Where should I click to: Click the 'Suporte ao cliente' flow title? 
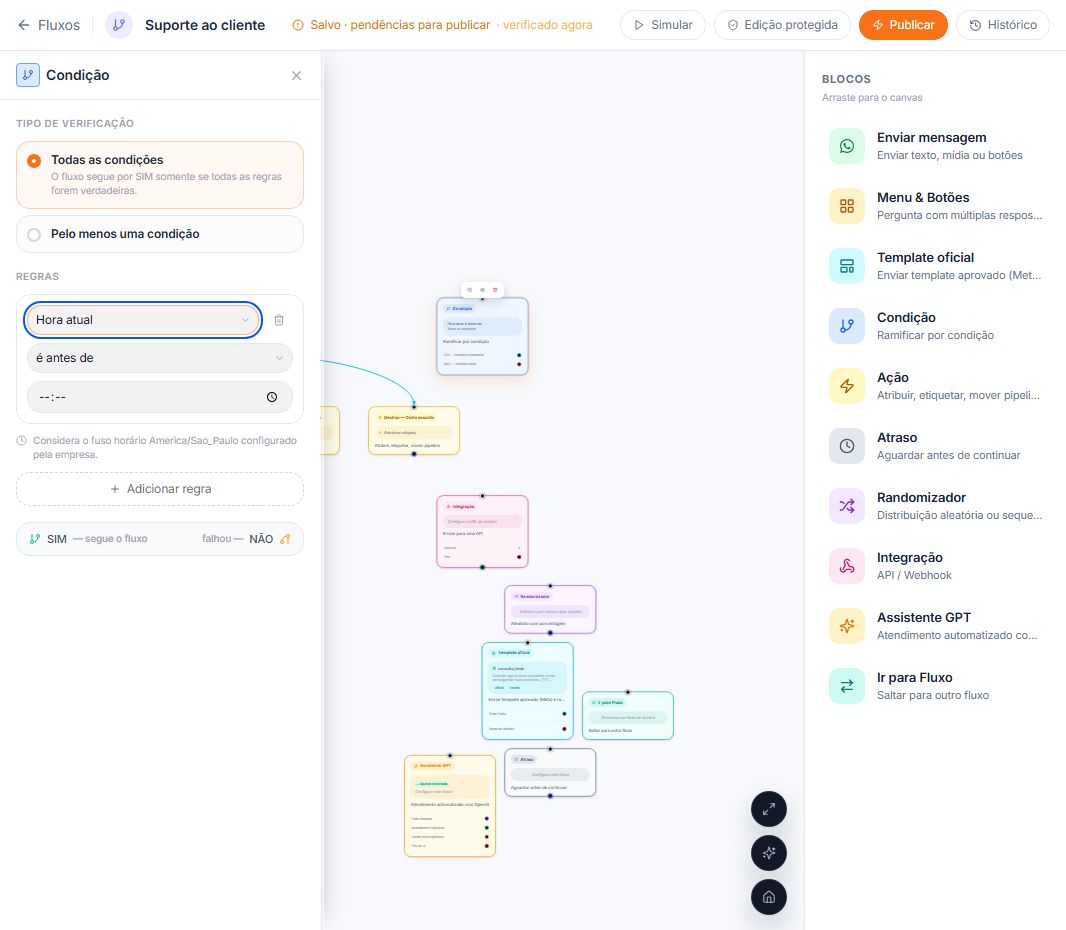(x=205, y=25)
